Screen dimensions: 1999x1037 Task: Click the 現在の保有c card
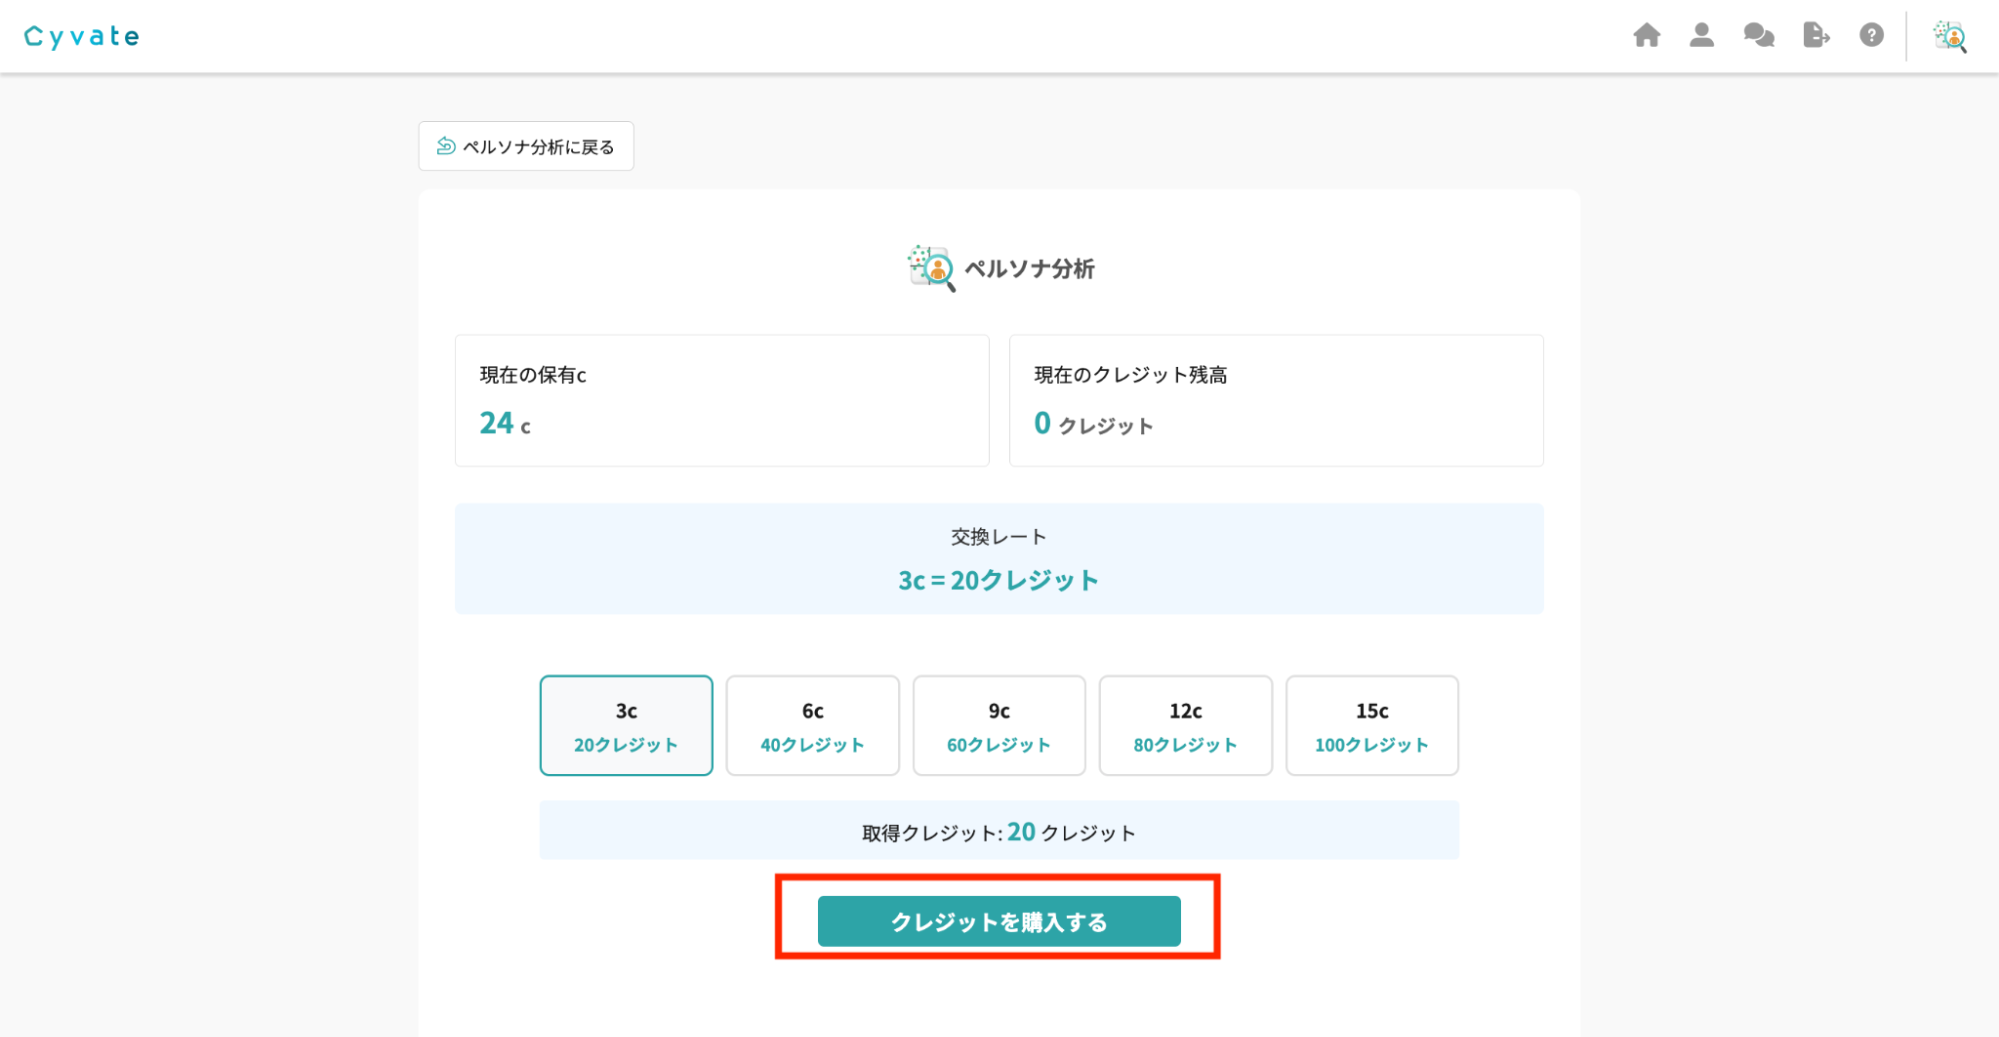tap(721, 400)
